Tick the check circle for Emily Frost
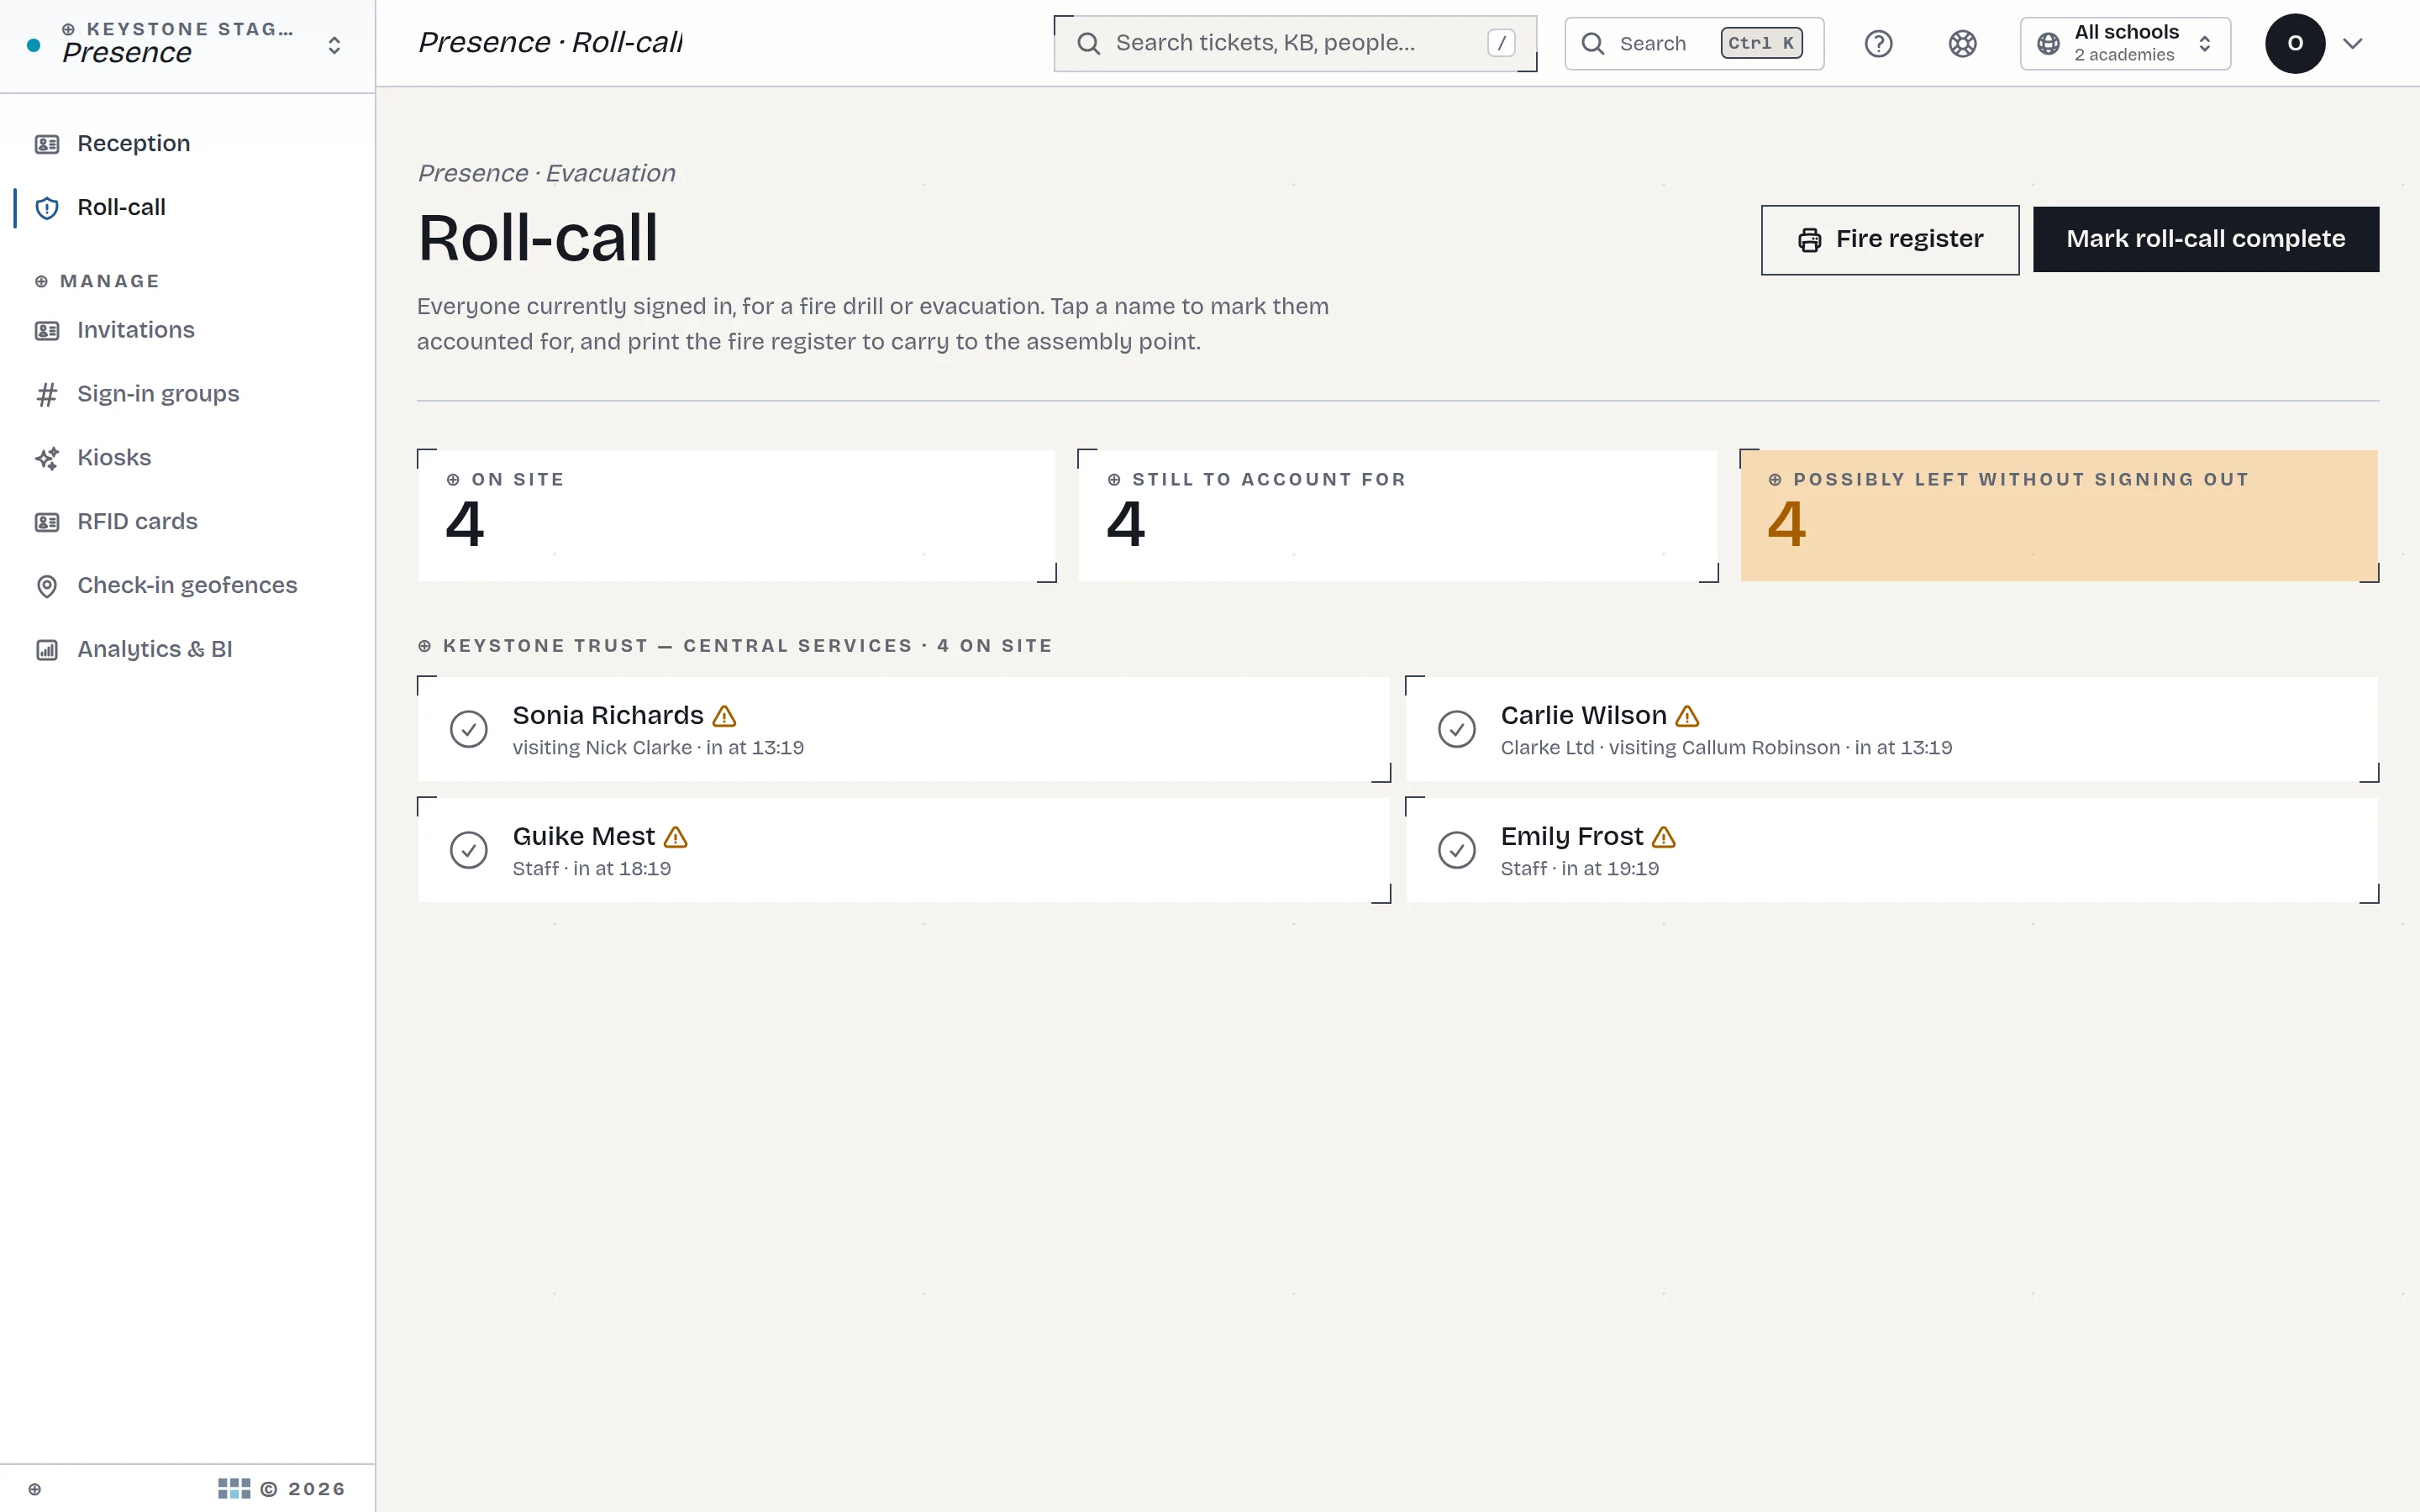This screenshot has width=2420, height=1512. click(1457, 850)
